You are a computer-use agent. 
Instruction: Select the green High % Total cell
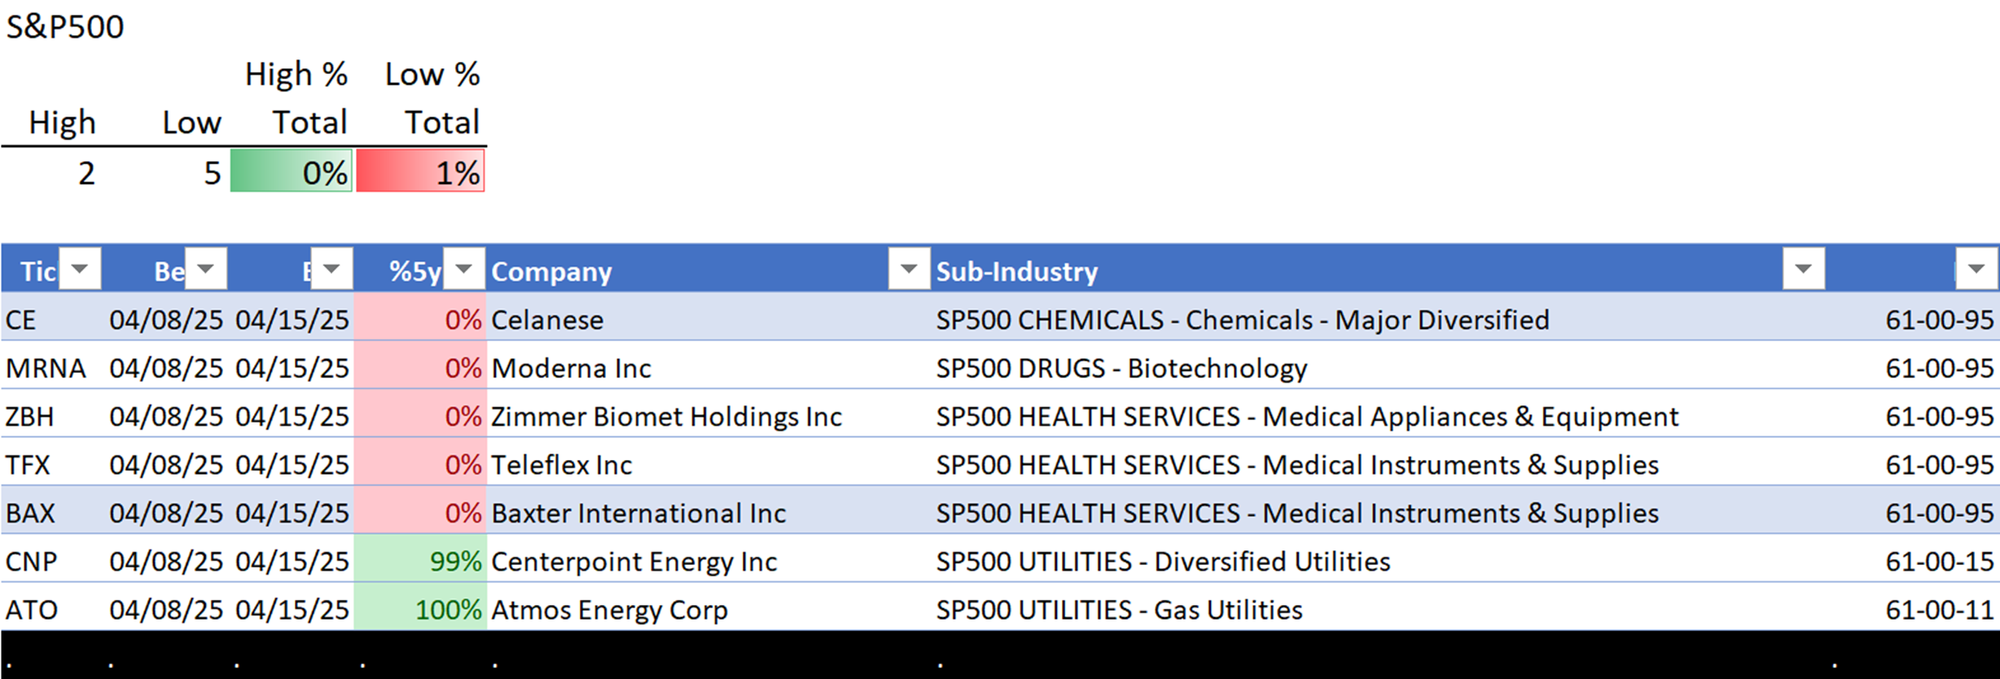(291, 171)
